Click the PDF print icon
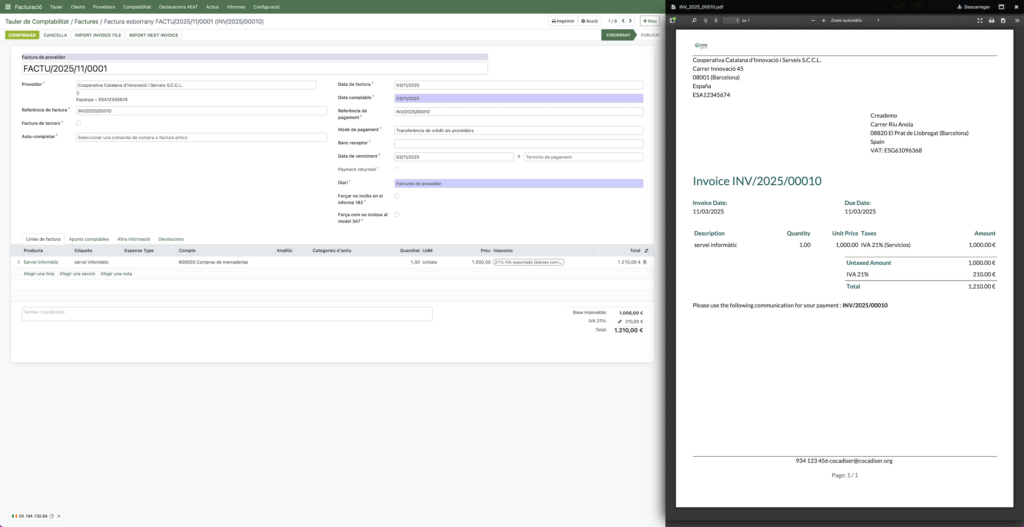The width and height of the screenshot is (1024, 527). tap(993, 20)
